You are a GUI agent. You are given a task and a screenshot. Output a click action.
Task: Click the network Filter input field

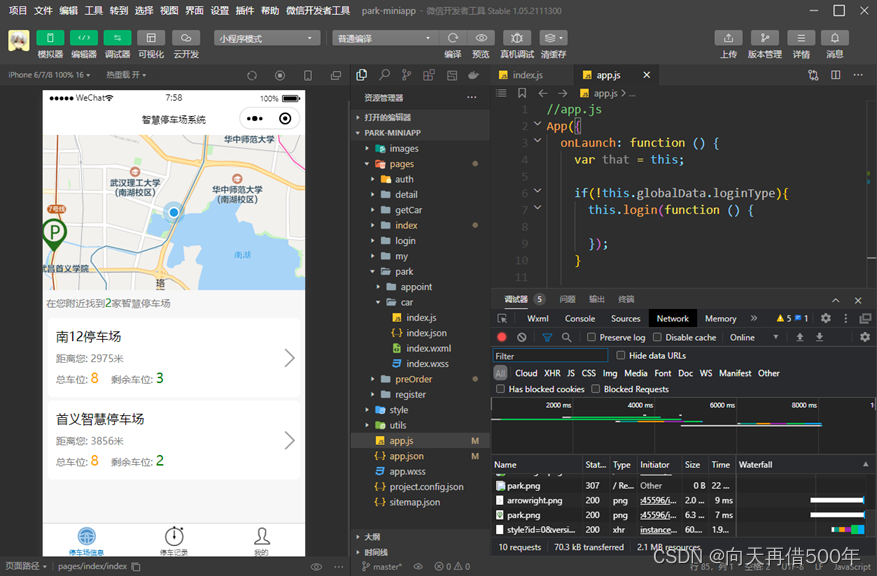550,356
